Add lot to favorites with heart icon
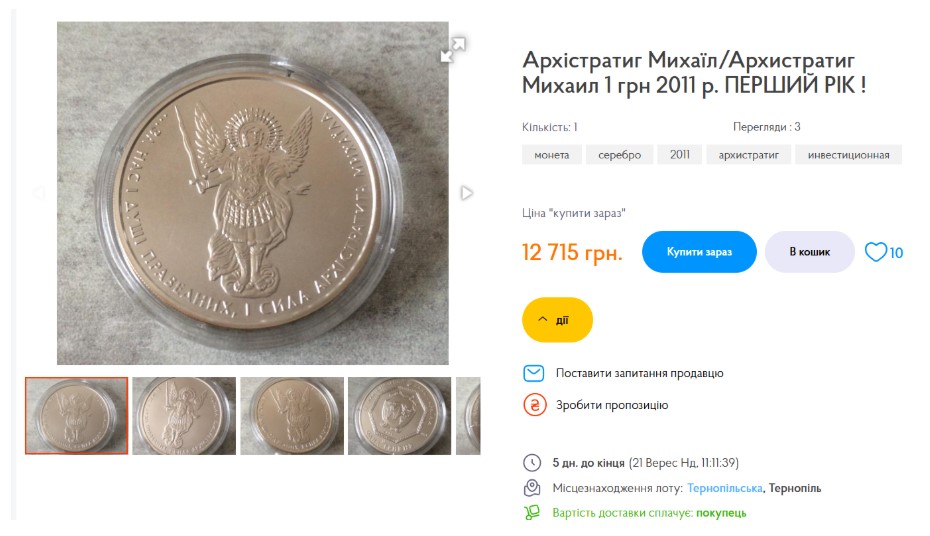Screen dimensions: 930x536 [x=876, y=252]
